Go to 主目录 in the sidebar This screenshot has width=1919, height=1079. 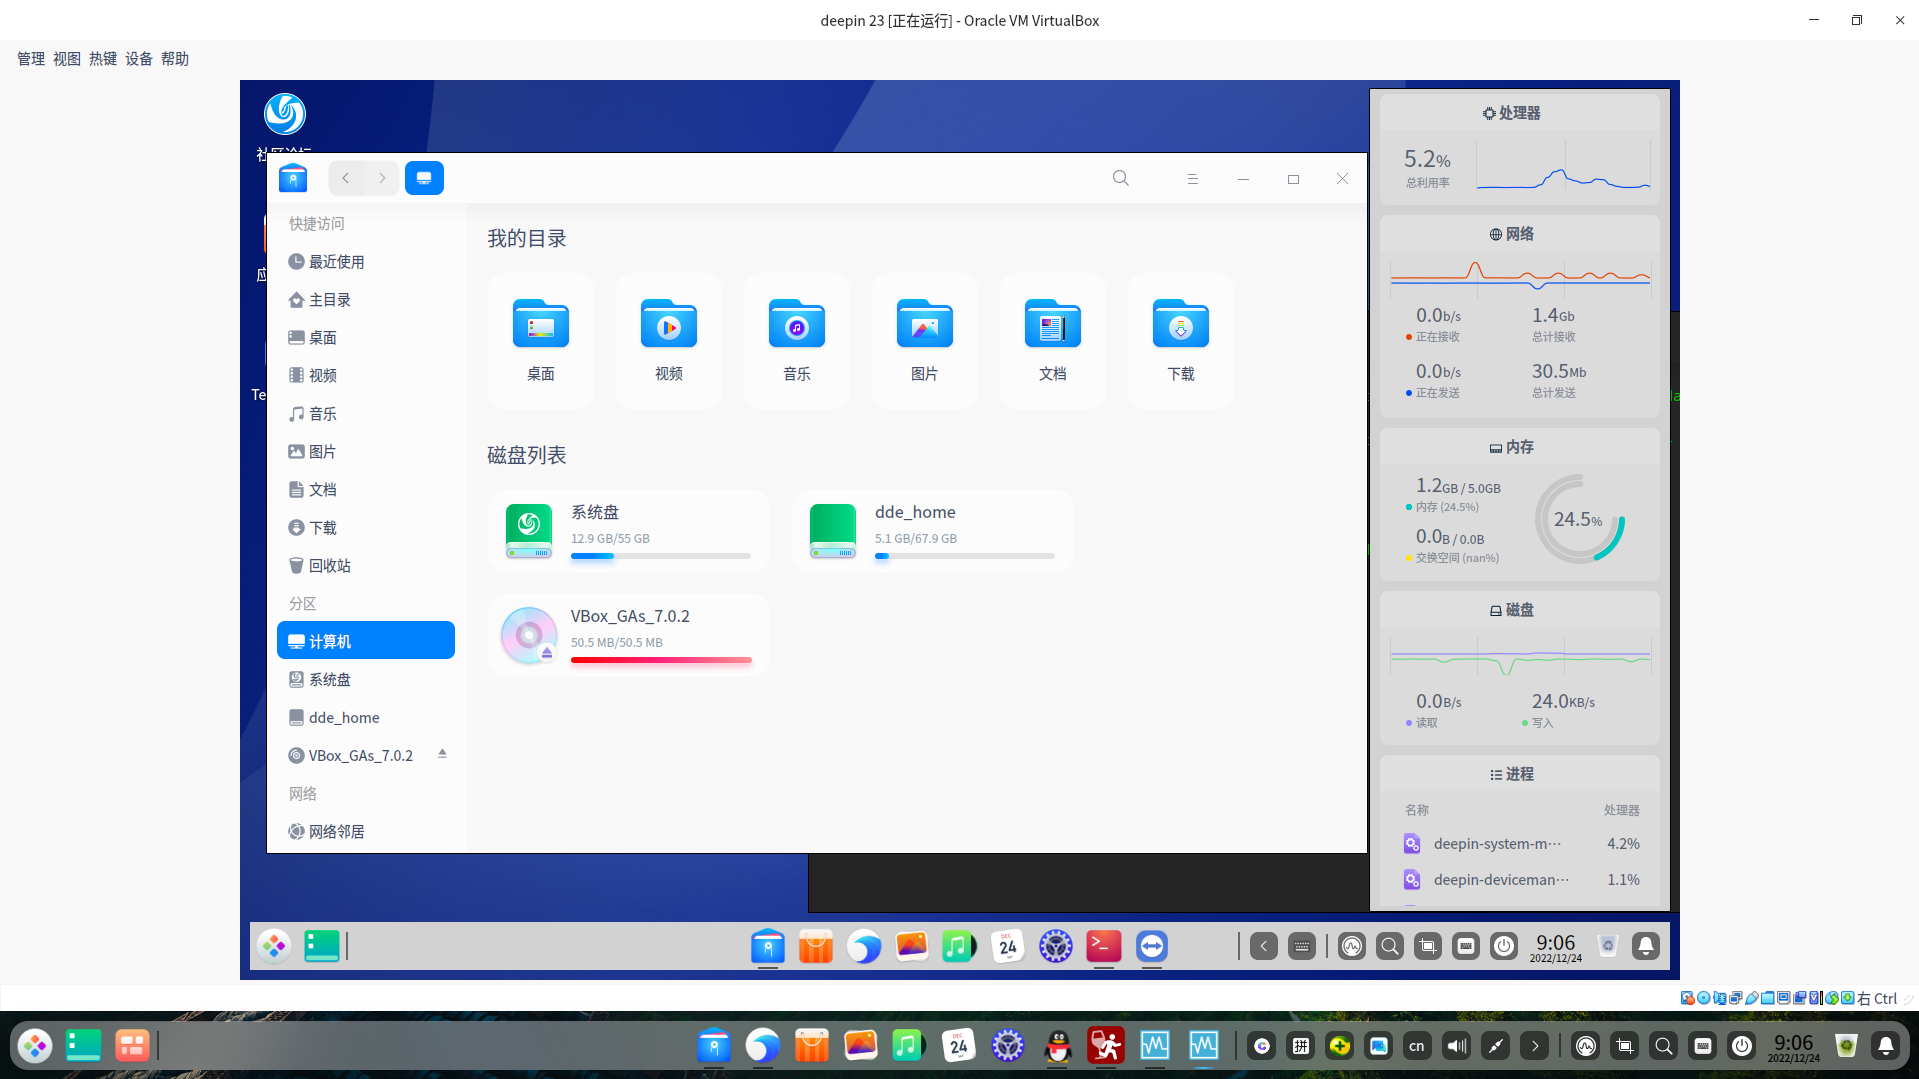click(366, 300)
